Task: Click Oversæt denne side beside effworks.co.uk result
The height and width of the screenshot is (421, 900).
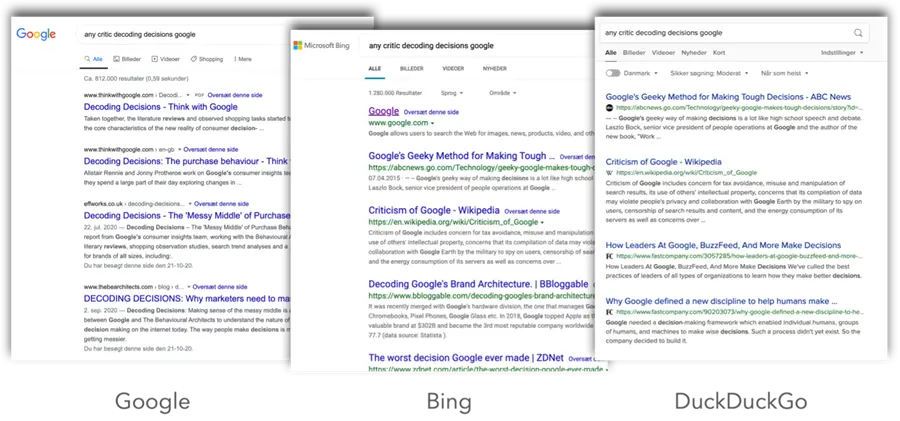Action: coord(222,204)
